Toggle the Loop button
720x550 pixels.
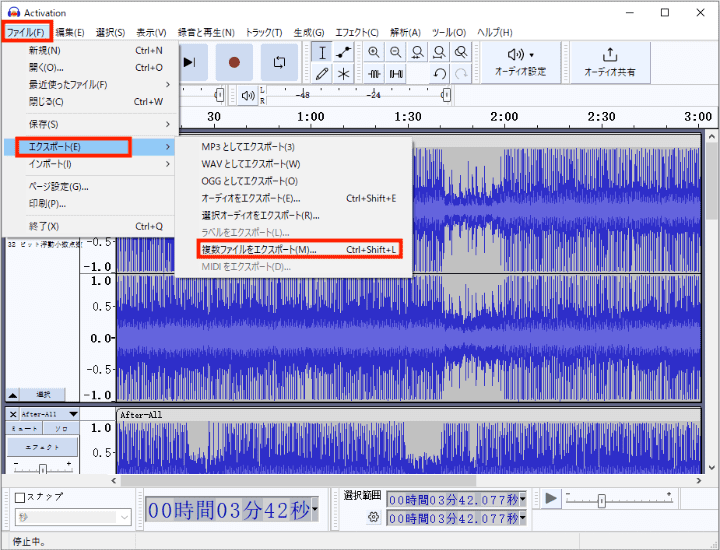[x=279, y=62]
